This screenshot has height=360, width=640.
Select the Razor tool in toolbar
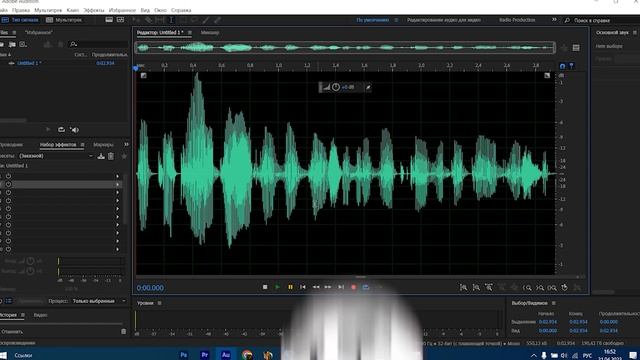tap(149, 20)
